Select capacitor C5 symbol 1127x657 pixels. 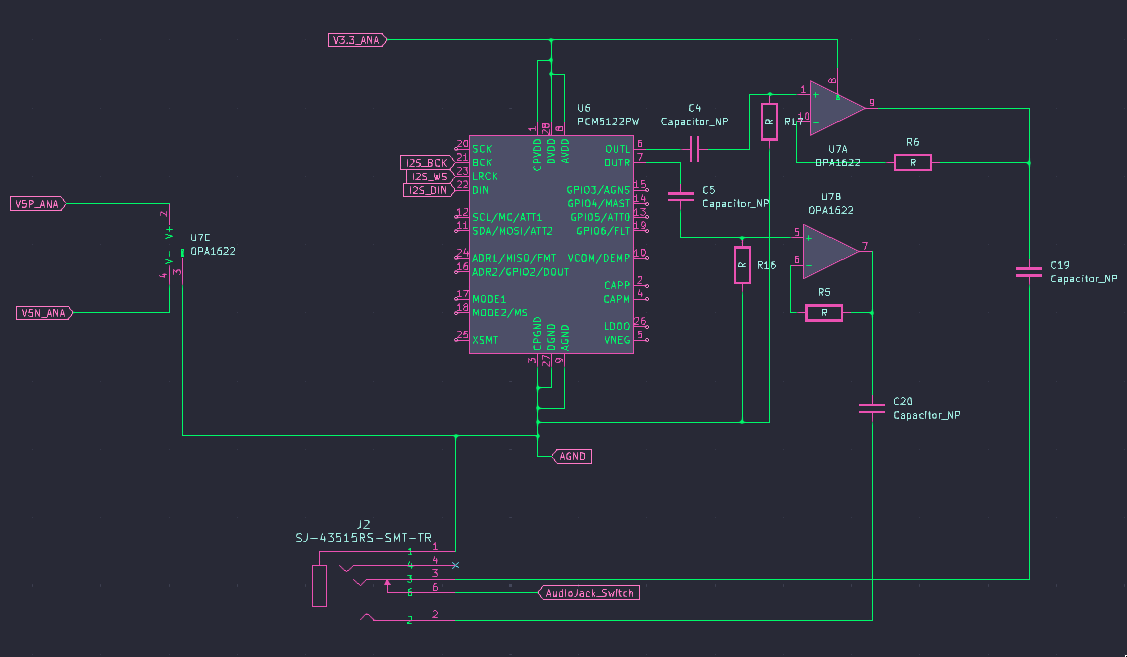point(681,196)
